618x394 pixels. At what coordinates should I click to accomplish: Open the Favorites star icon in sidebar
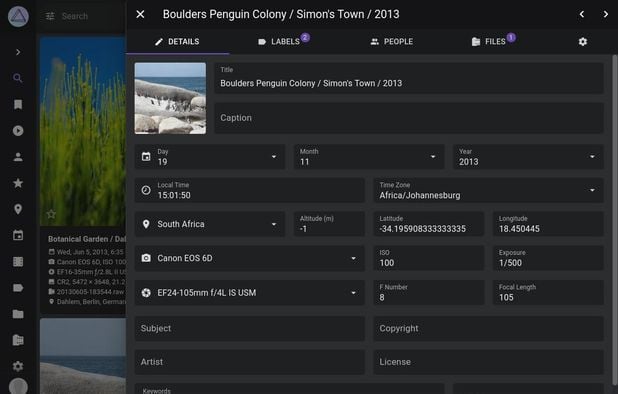(18, 183)
